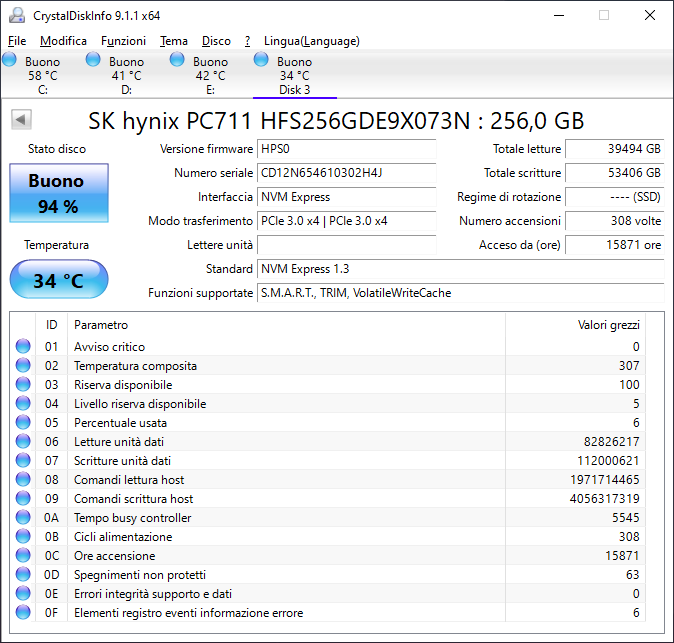
Task: Click the Standard field NVM Express 1.3
Action: (461, 269)
